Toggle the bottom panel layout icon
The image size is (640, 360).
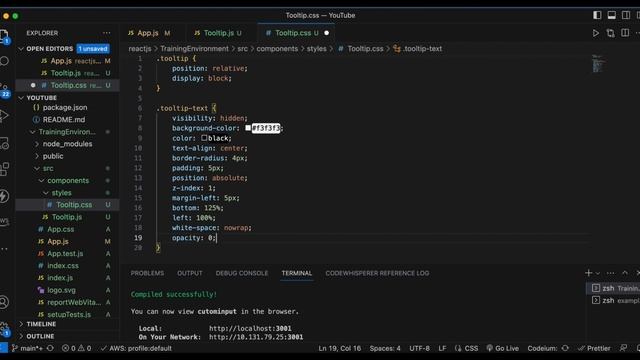(x=611, y=15)
